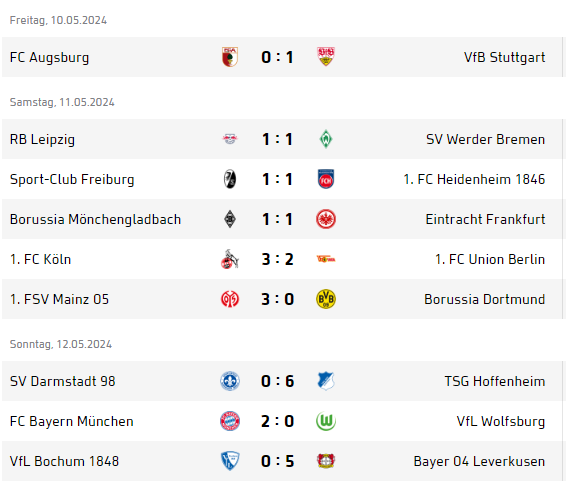
Task: Click the FC Augsburg club crest
Action: (x=230, y=57)
